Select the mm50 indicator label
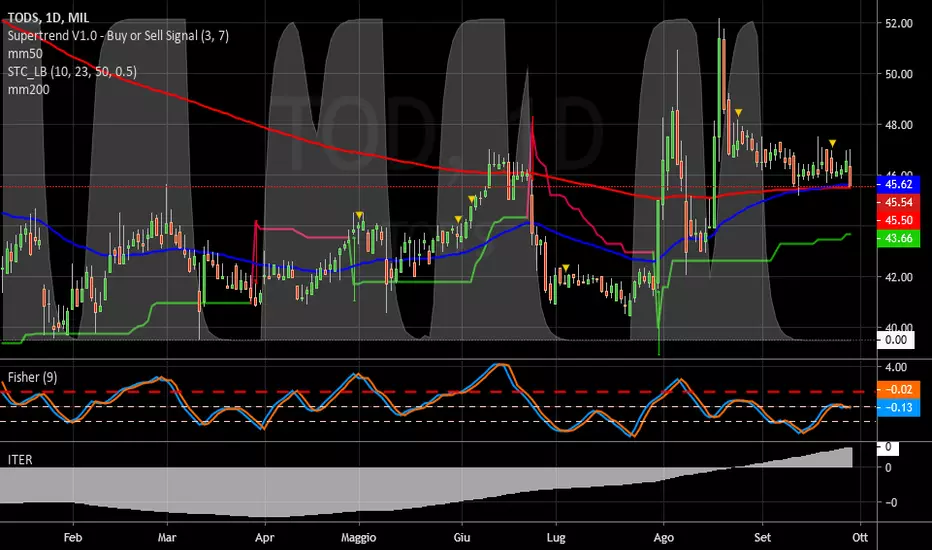This screenshot has width=932, height=550. (25, 54)
